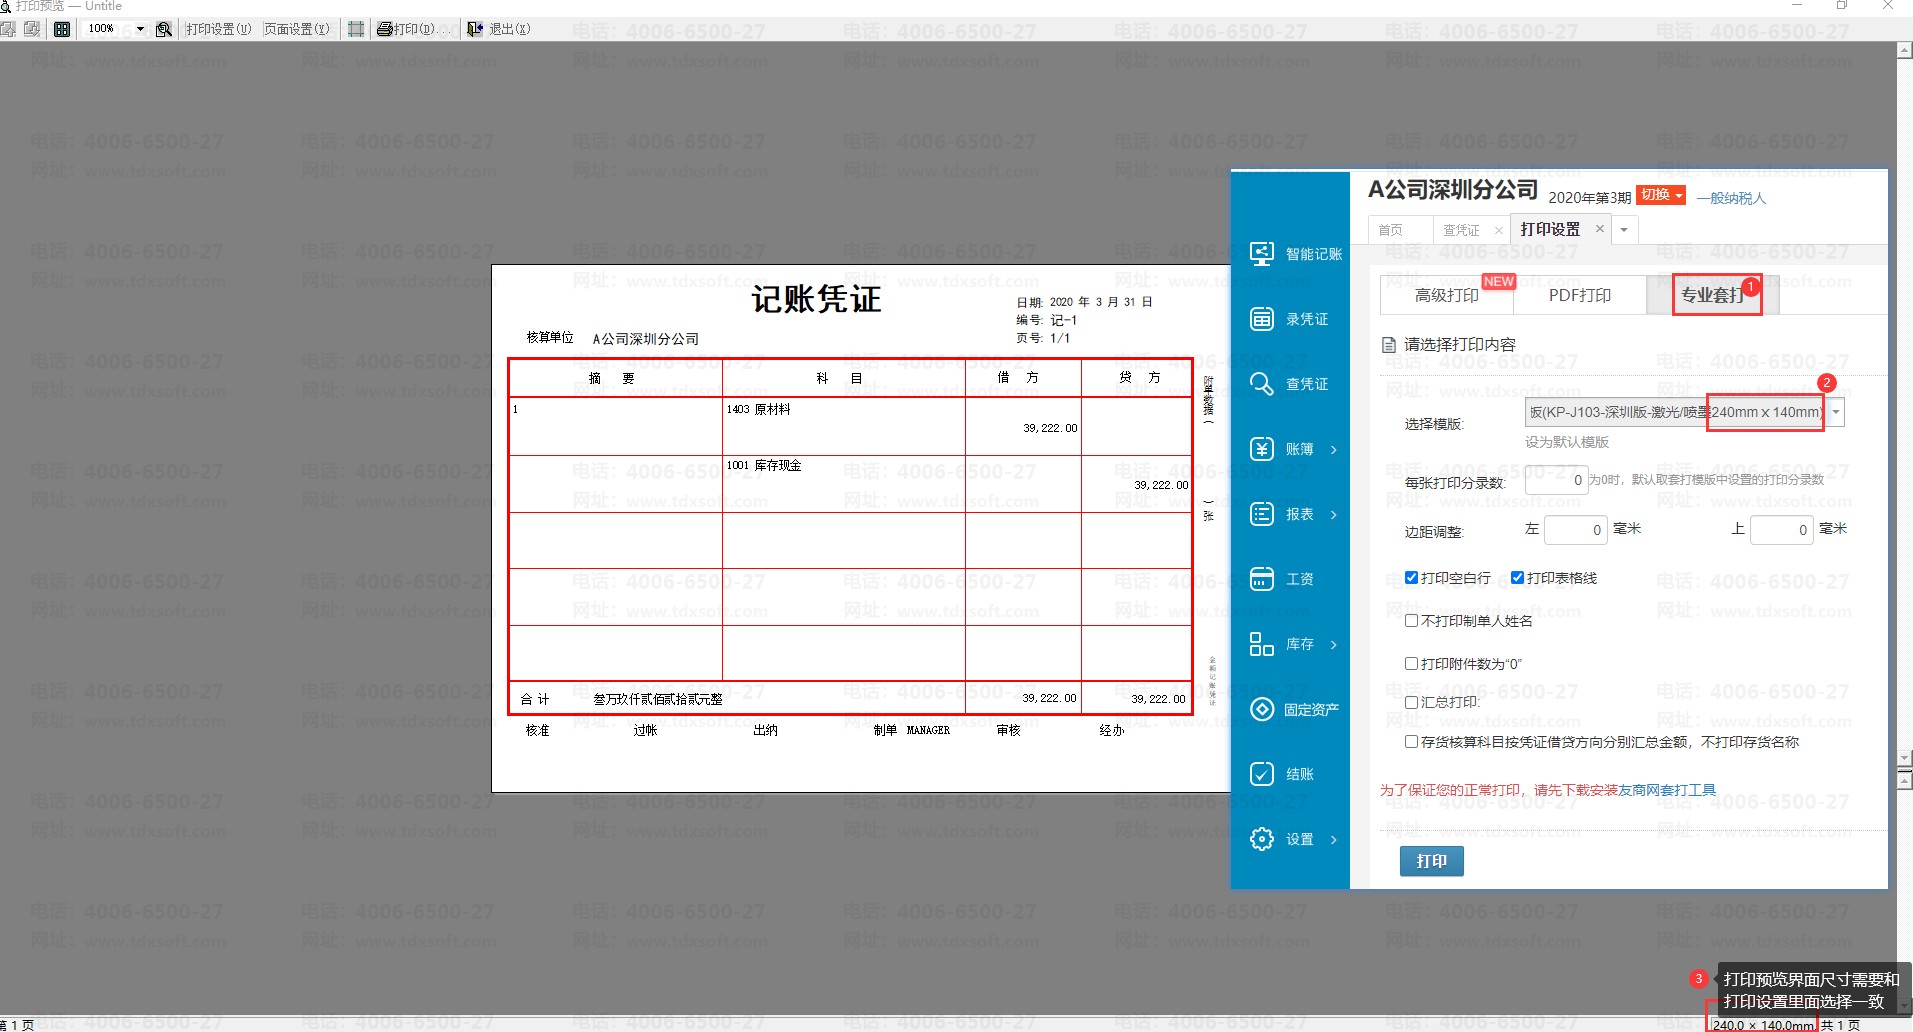Click the zoom magnifier toolbar icon
This screenshot has width=1913, height=1032.
tap(164, 29)
